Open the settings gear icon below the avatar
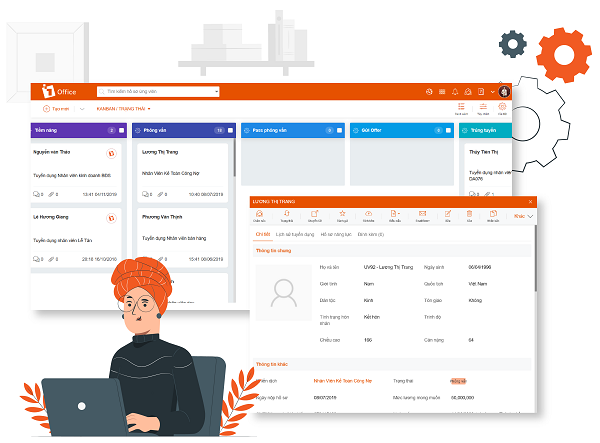 (502, 107)
